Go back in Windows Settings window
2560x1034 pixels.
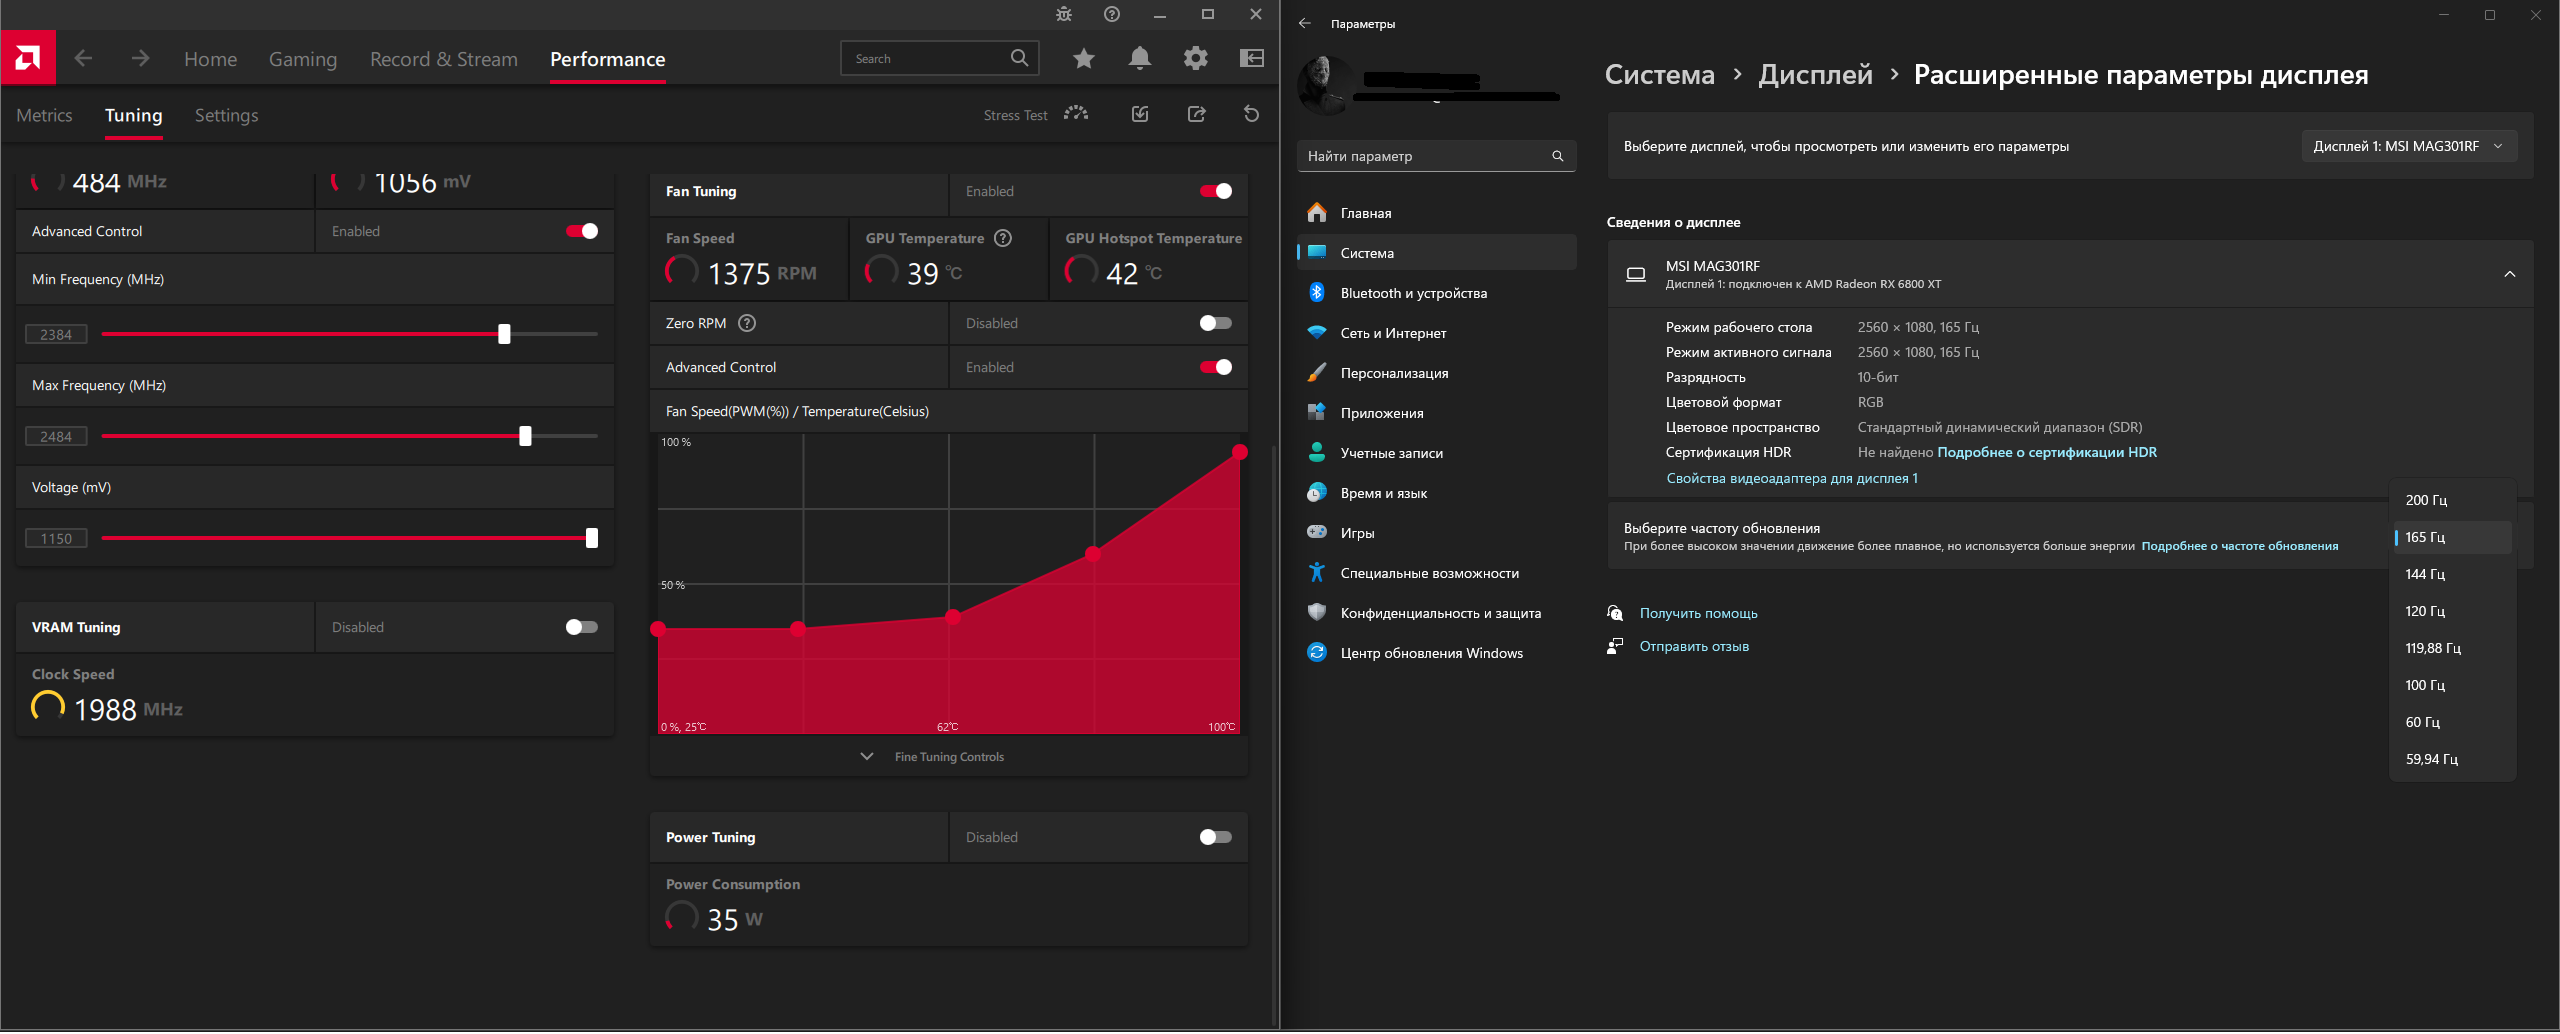pyautogui.click(x=1304, y=23)
